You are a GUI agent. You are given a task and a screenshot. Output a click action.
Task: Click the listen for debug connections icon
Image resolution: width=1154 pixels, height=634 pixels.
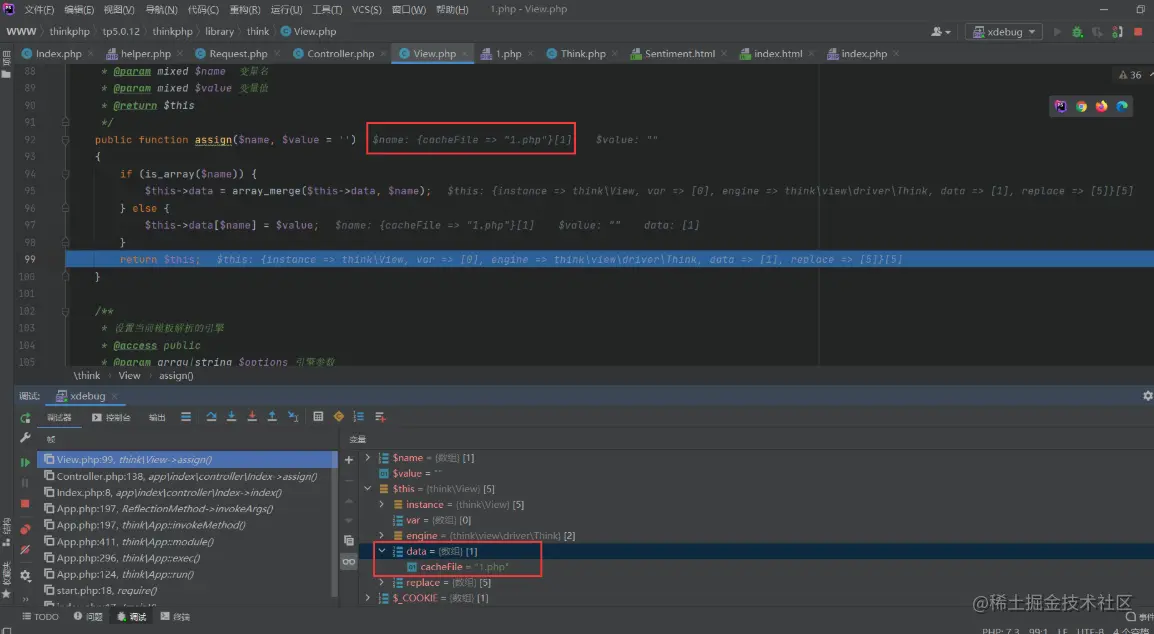click(1117, 32)
